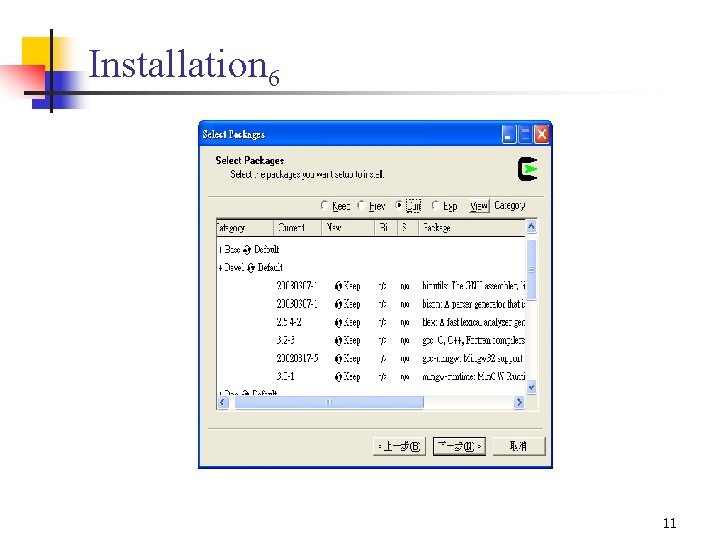720x540 pixels.
Task: Click the back button (上一步)
Action: tap(399, 446)
